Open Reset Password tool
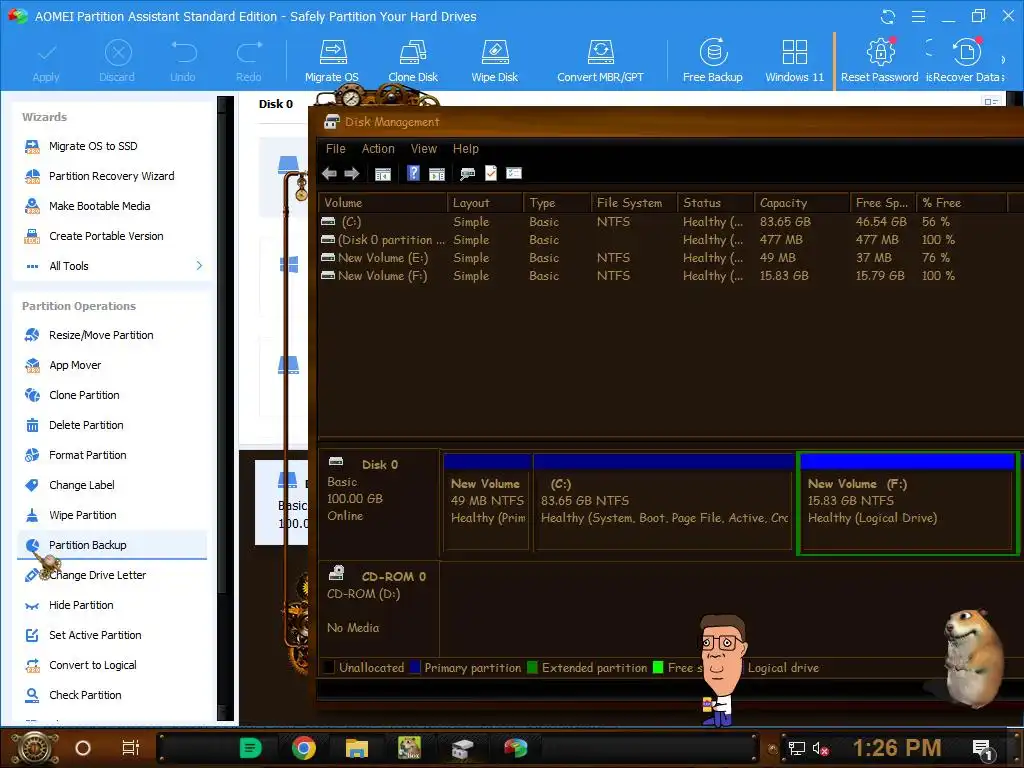This screenshot has height=768, width=1024. pos(879,61)
